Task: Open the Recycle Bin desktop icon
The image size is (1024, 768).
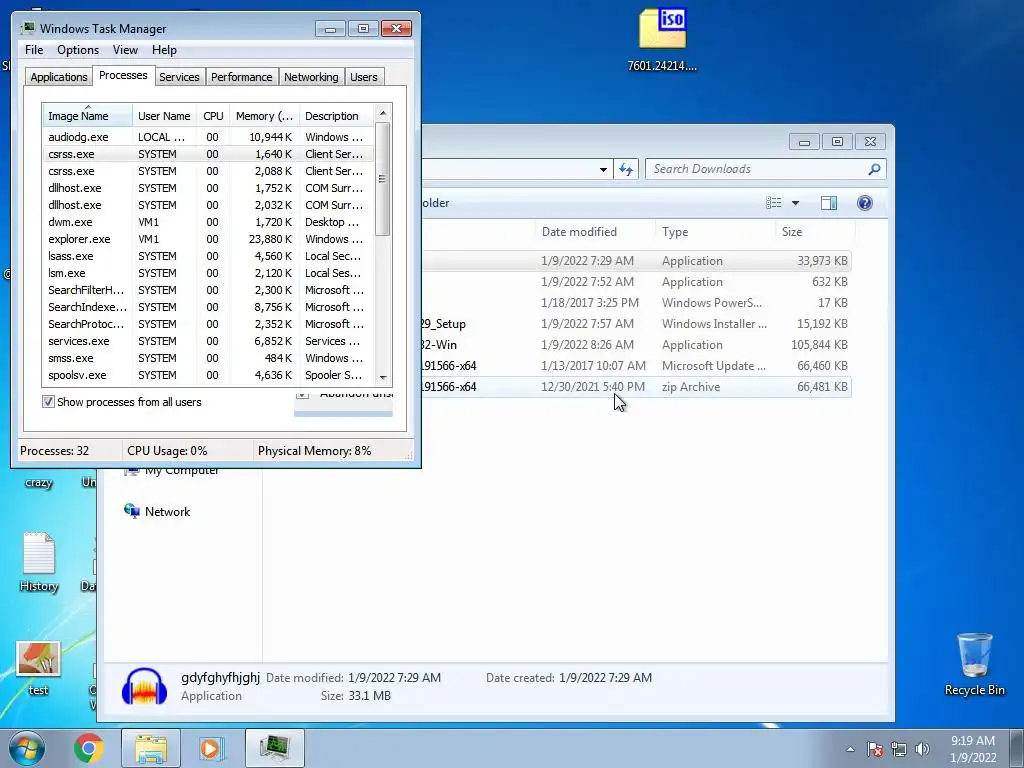Action: (974, 665)
